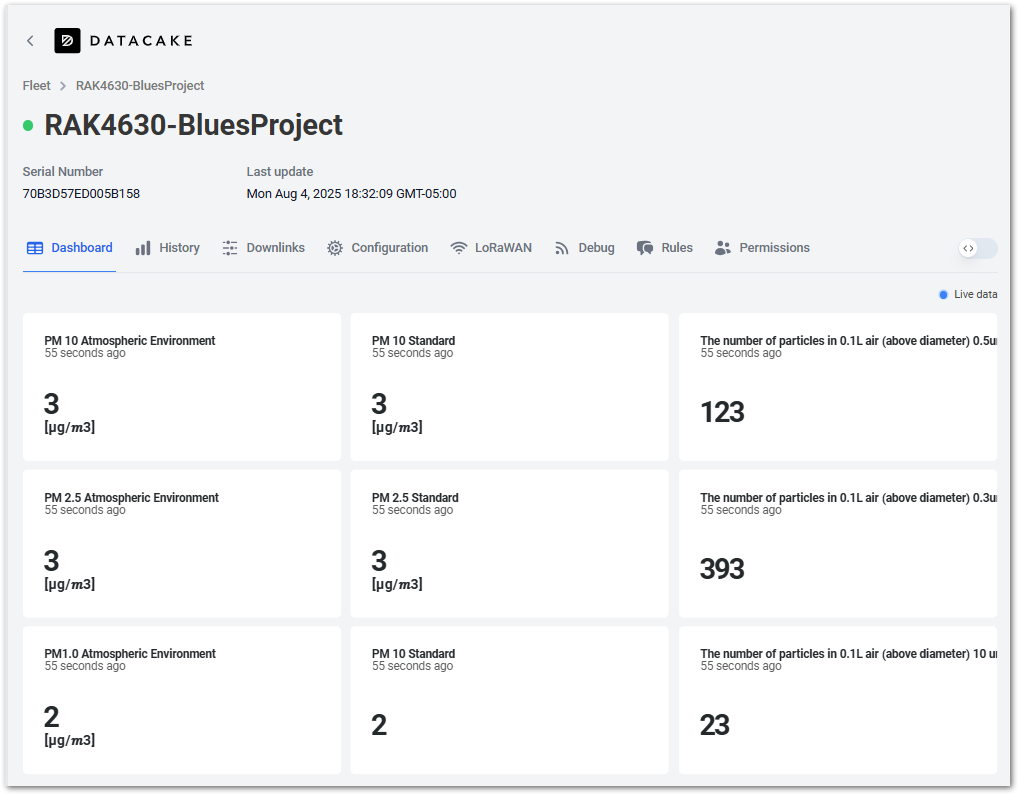
Task: Click the Configuration gear icon
Action: point(334,247)
